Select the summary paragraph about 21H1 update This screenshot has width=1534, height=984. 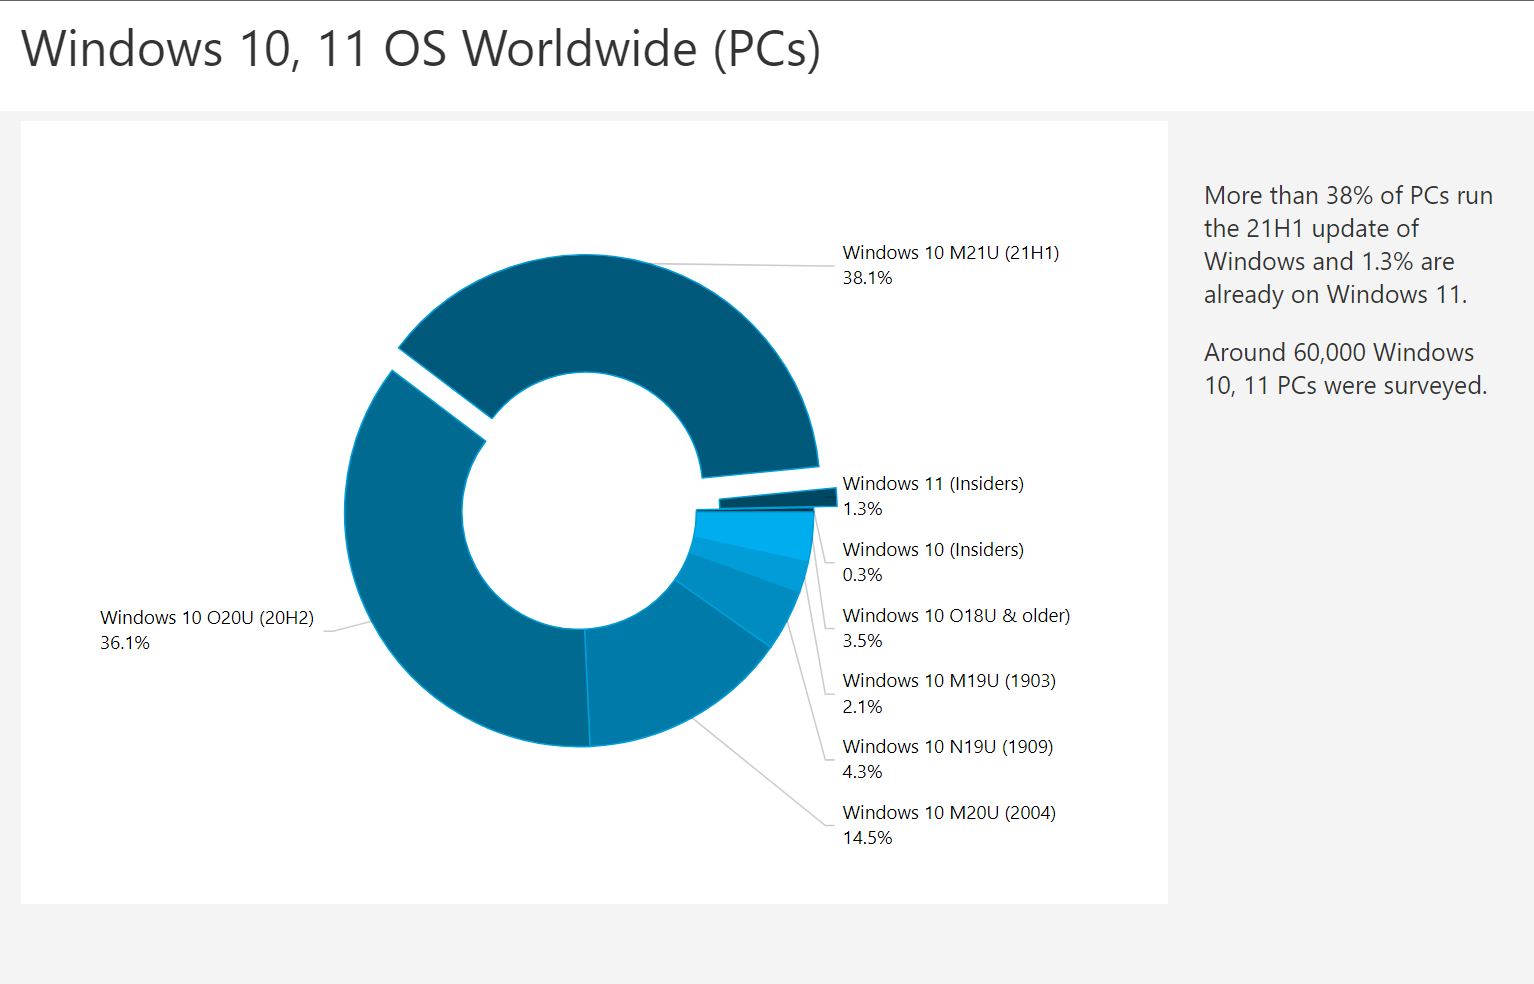pos(1348,244)
